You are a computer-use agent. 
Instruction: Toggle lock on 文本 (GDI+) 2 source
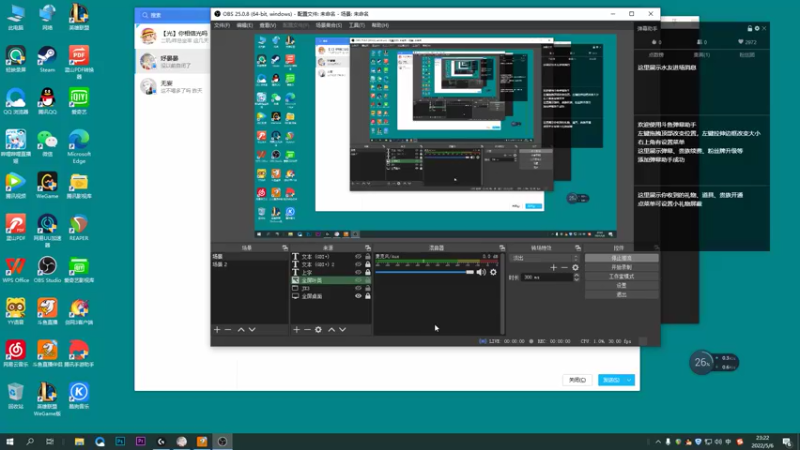[x=367, y=264]
